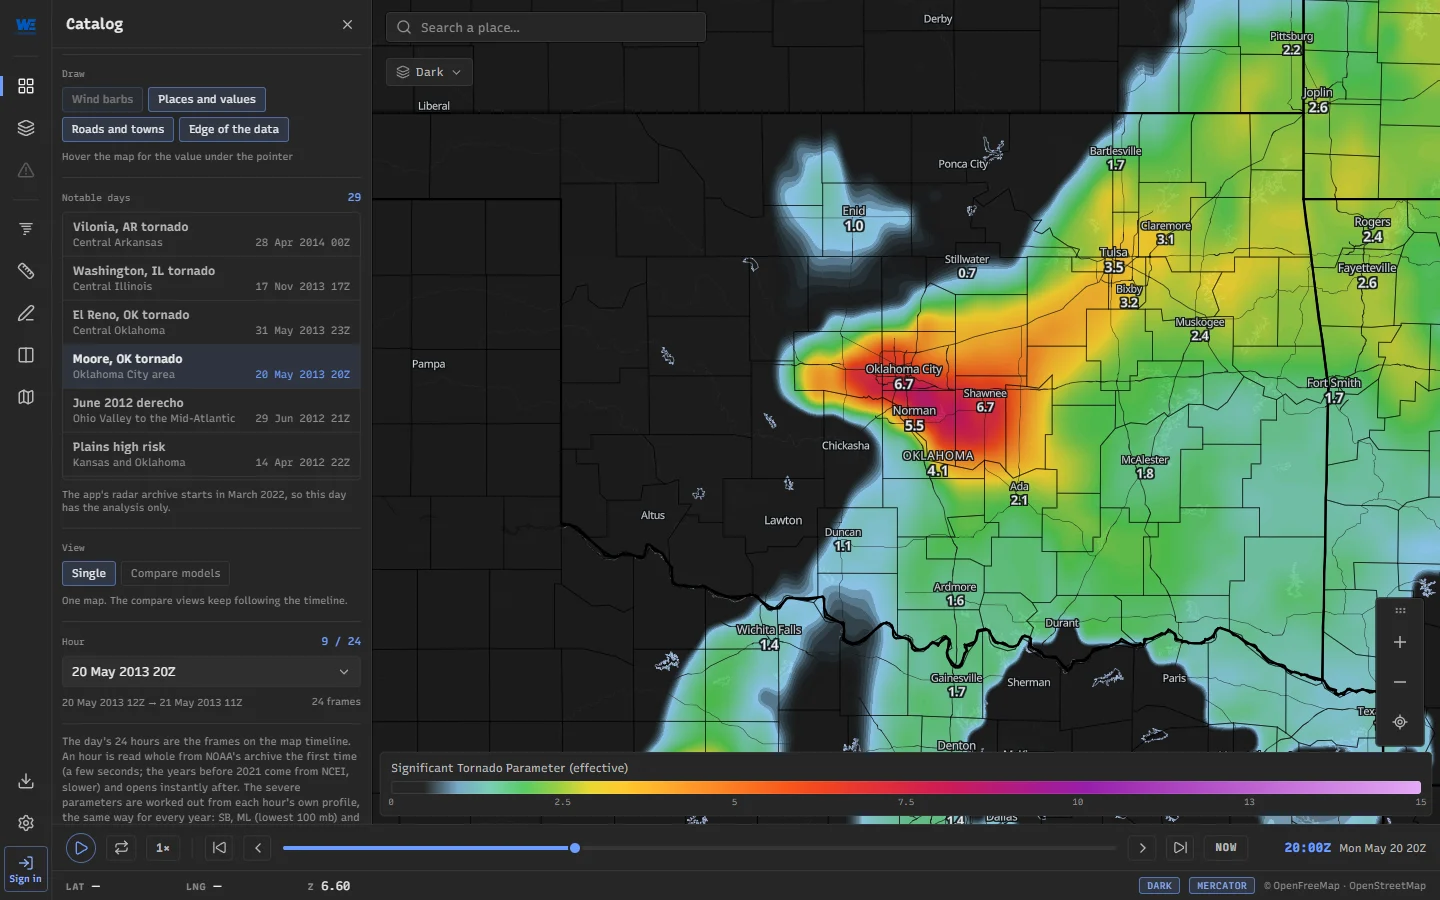Select the Vilonia, AR tornado entry

coord(211,234)
